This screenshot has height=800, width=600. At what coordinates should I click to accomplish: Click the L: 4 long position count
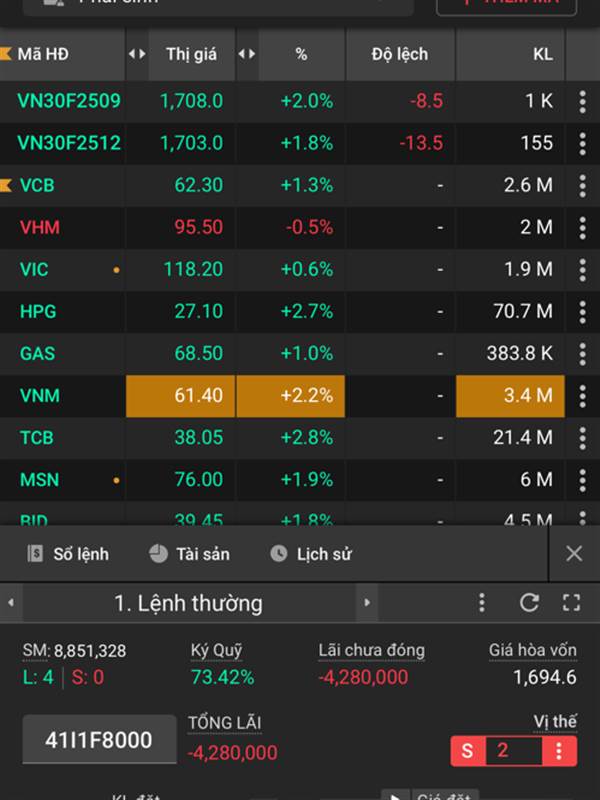point(38,678)
